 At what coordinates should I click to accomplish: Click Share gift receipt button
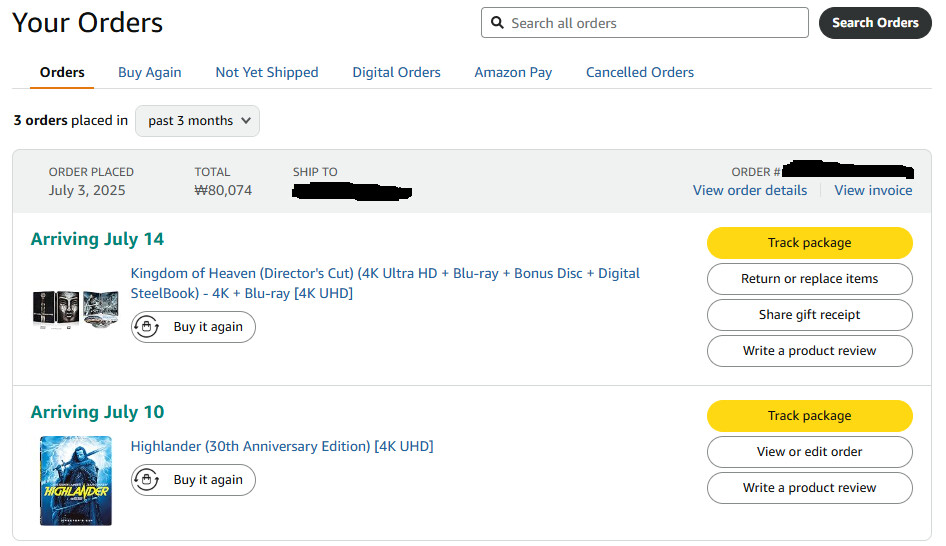click(x=809, y=315)
